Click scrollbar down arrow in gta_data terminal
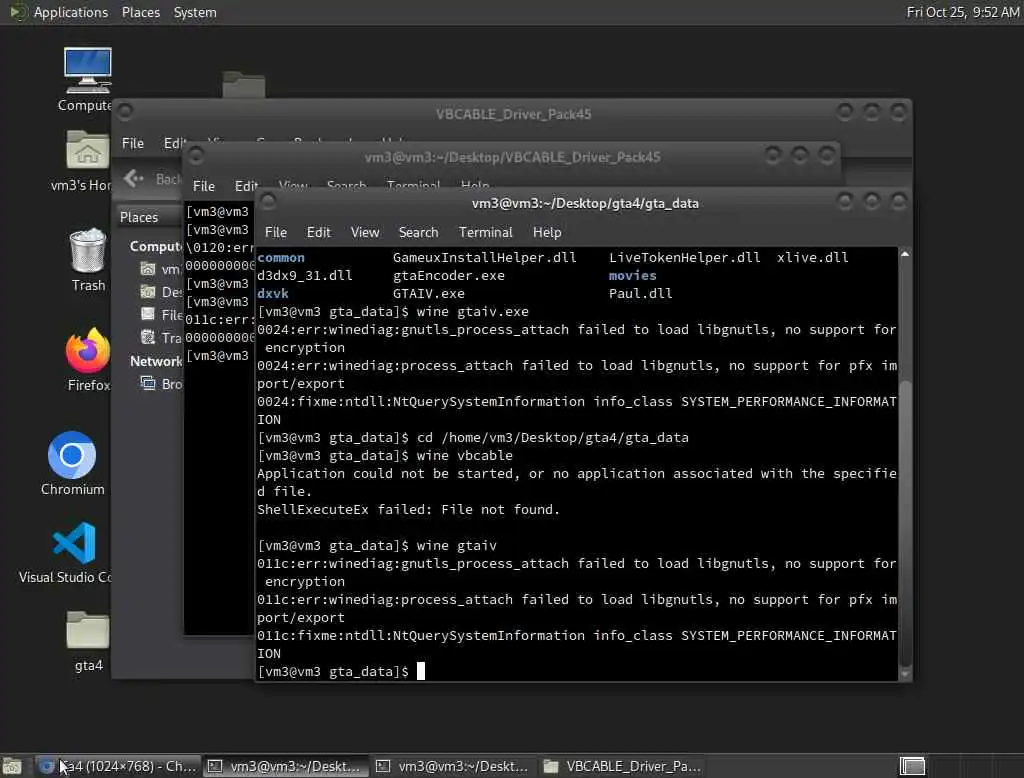 (905, 673)
